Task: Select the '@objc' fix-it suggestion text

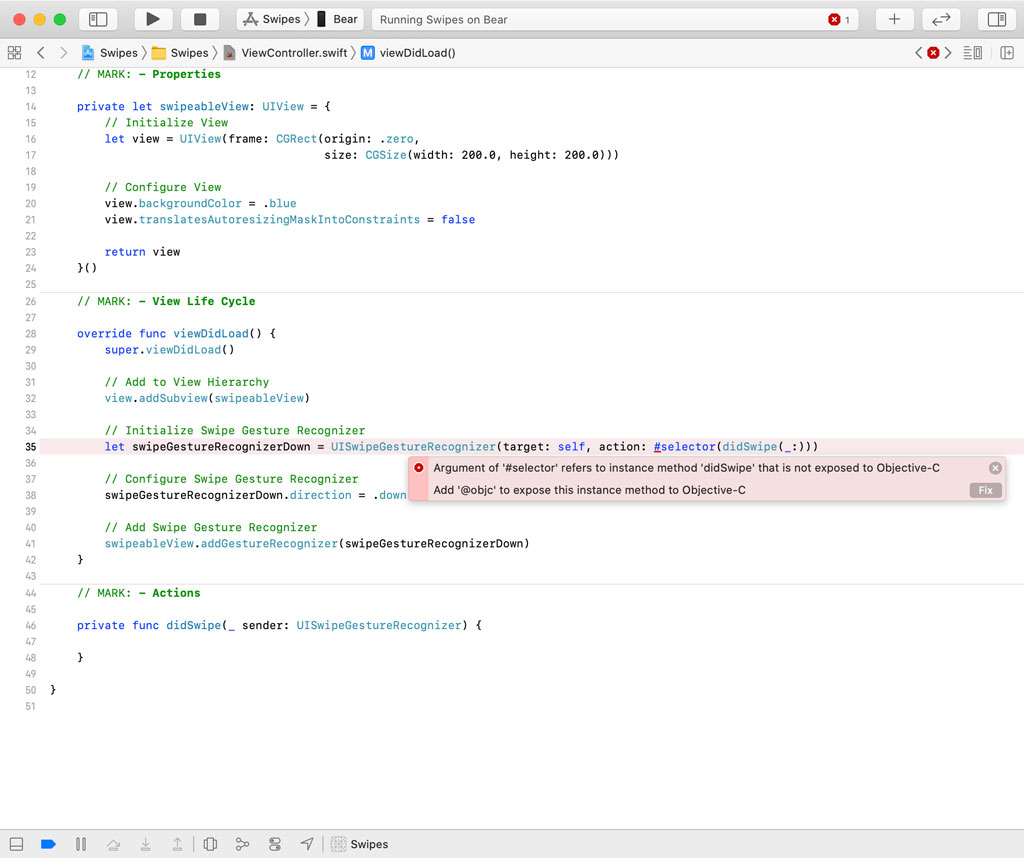Action: (x=589, y=490)
